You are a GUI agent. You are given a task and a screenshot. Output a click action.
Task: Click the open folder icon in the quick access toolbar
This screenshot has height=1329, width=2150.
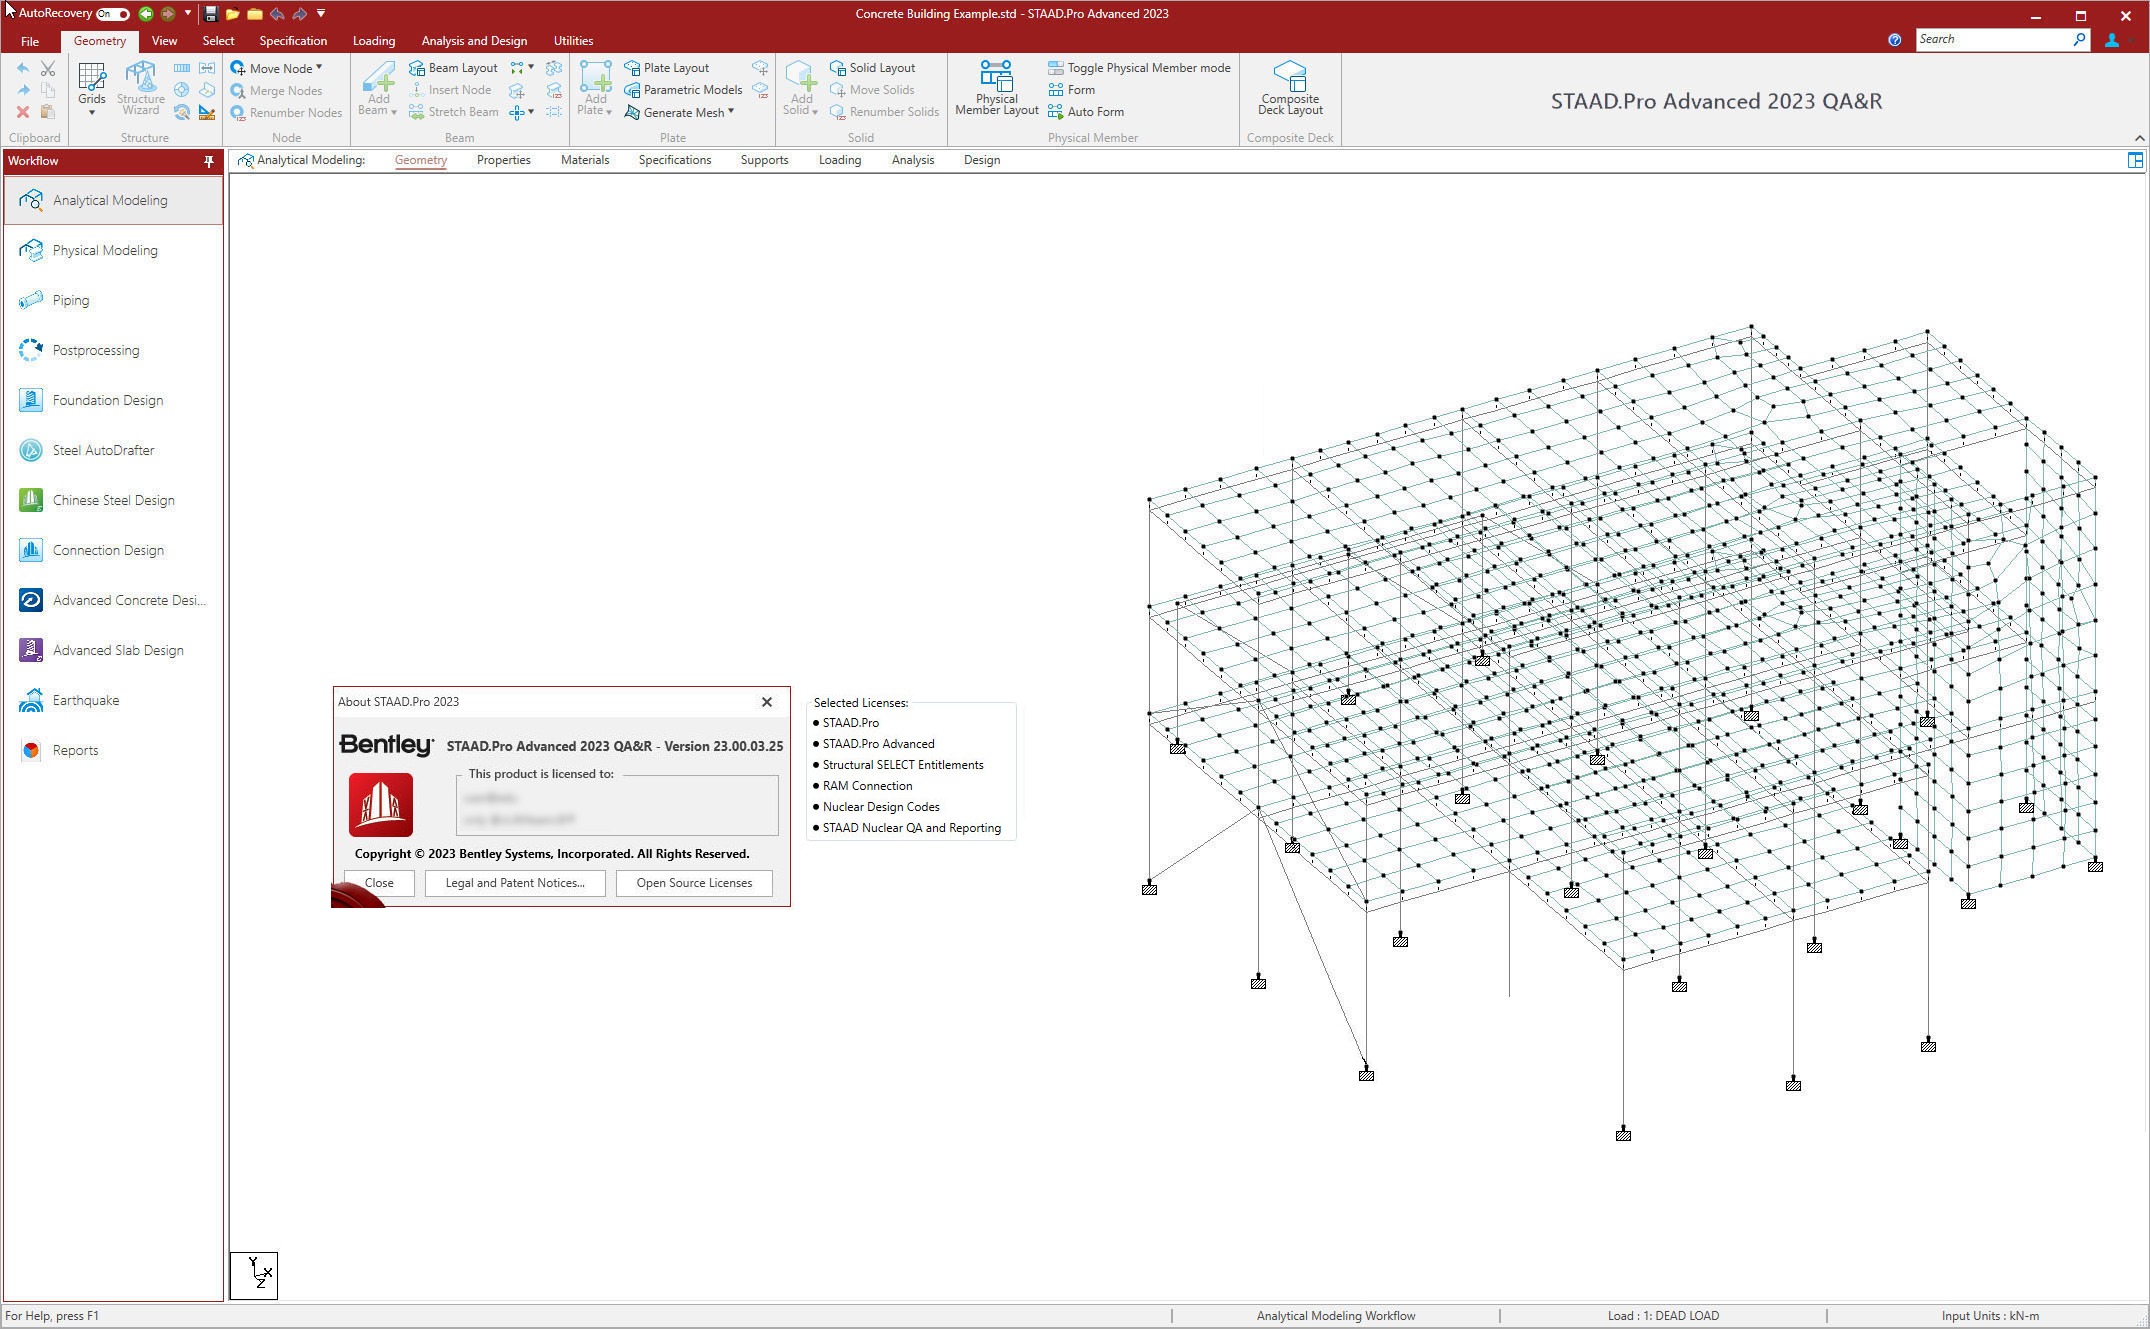233,14
